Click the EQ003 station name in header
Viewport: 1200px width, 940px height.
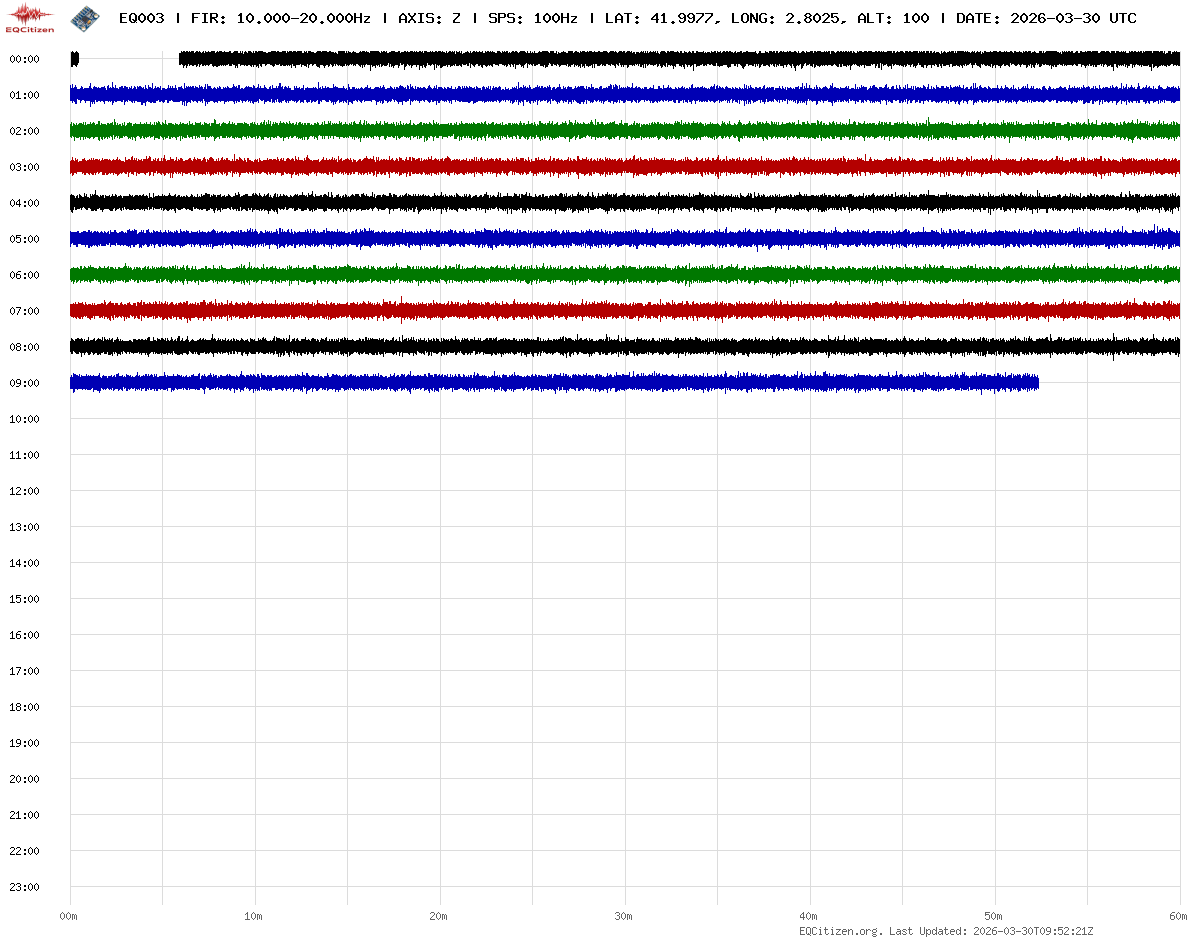point(141,18)
